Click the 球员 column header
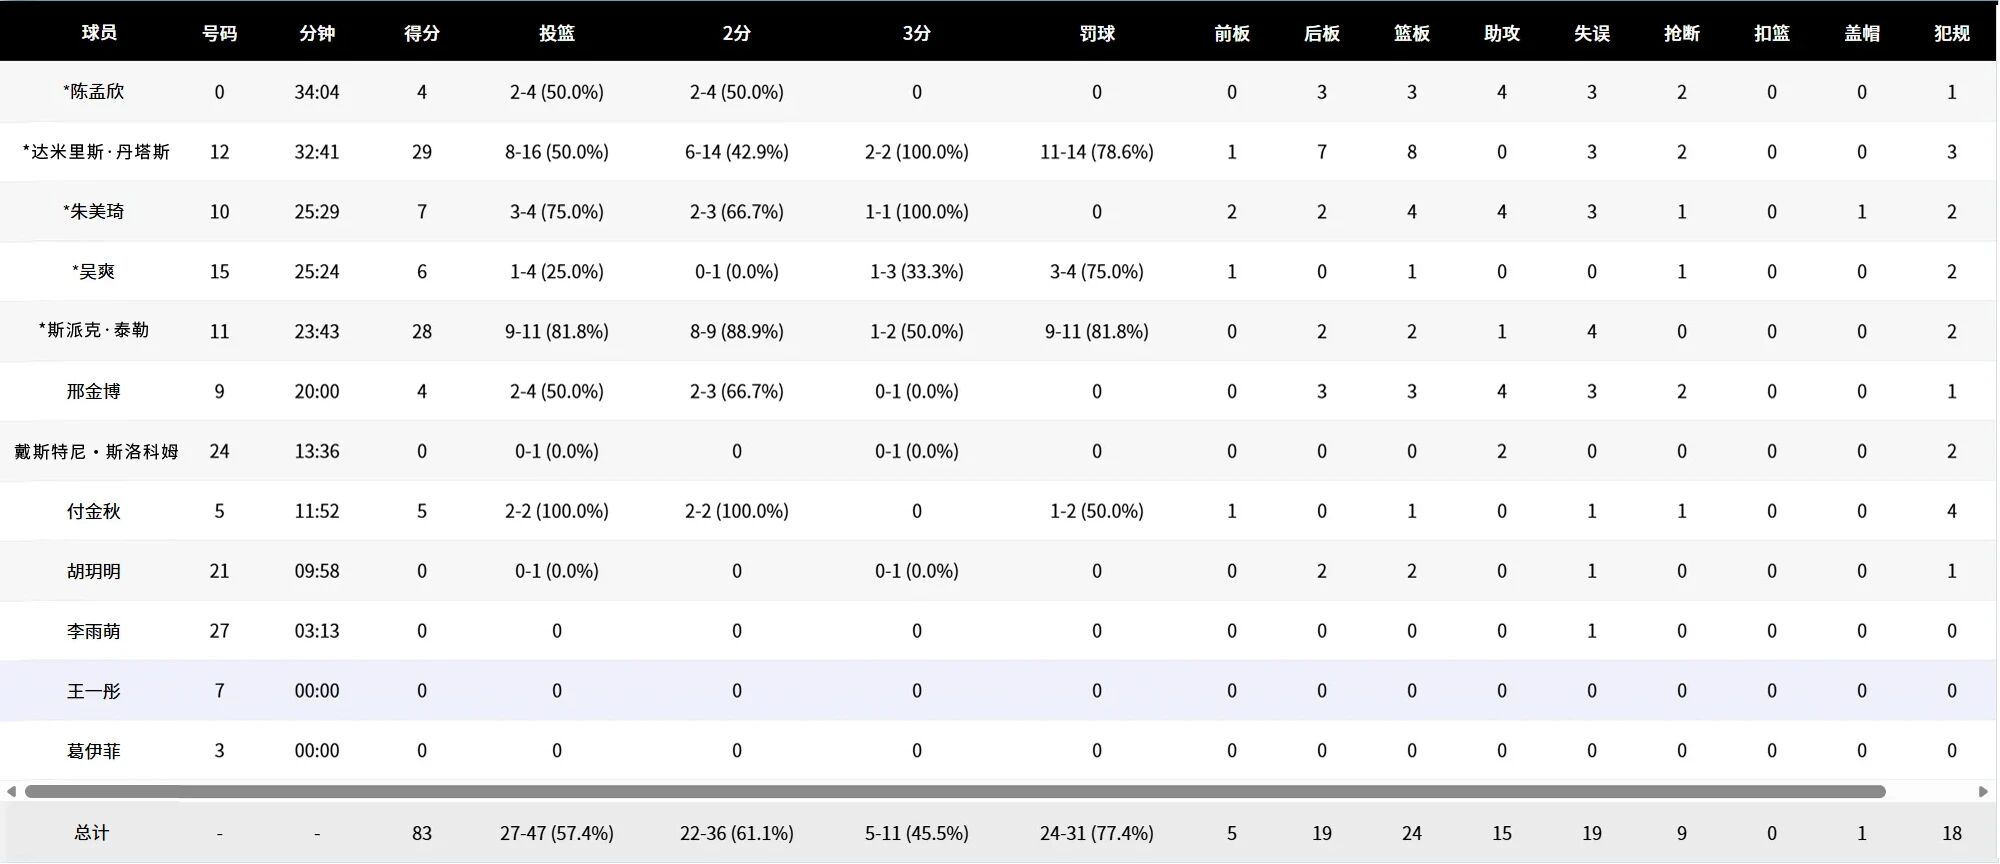 click(x=99, y=33)
